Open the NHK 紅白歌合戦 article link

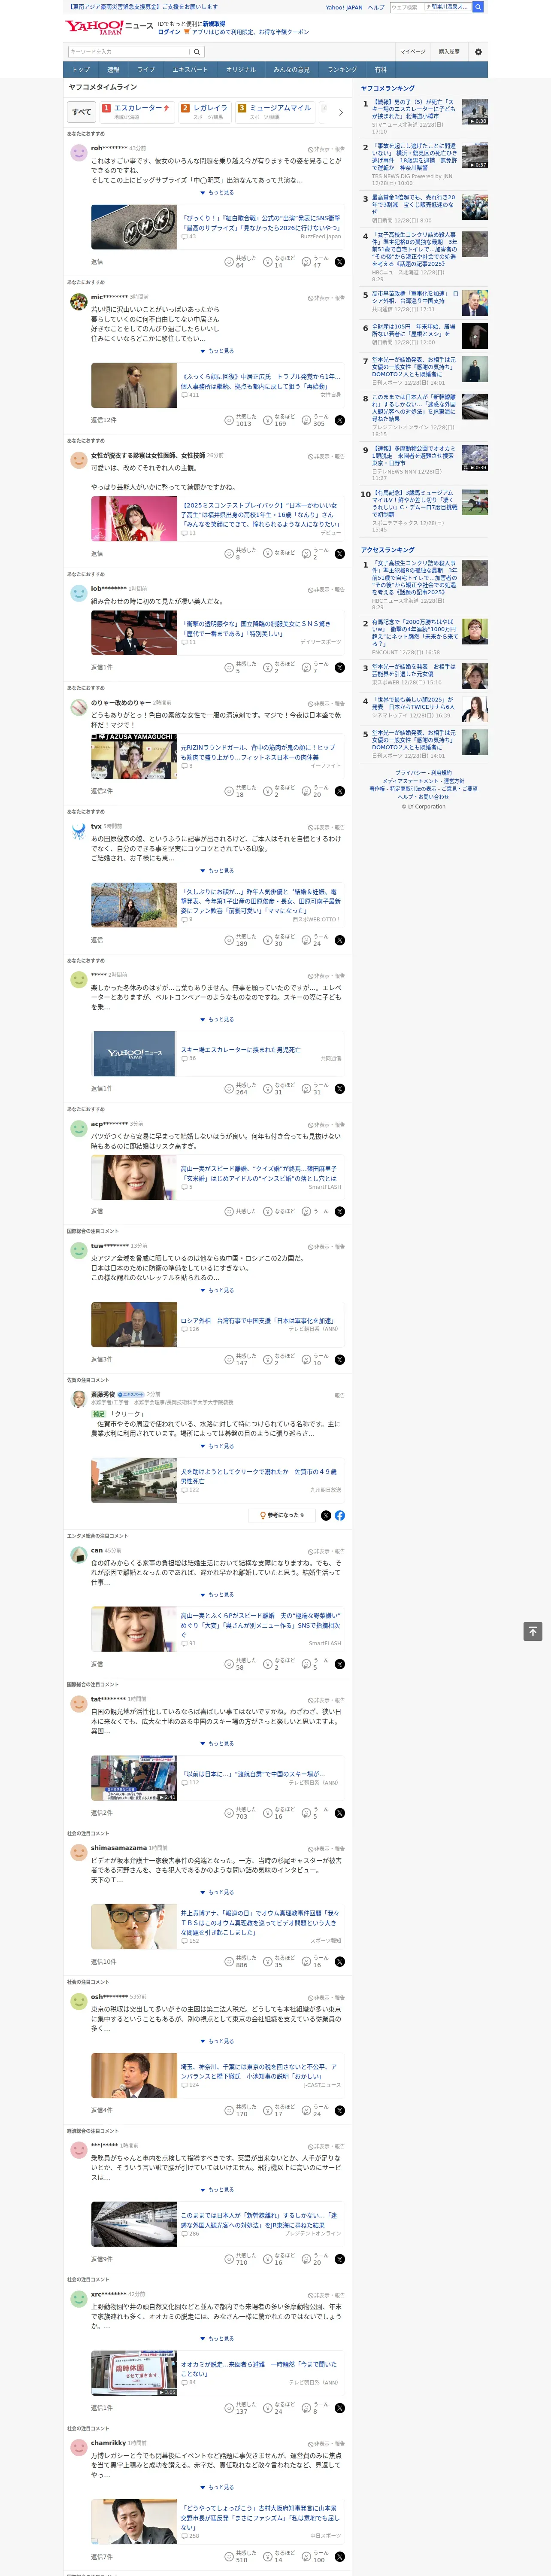pyautogui.click(x=217, y=228)
